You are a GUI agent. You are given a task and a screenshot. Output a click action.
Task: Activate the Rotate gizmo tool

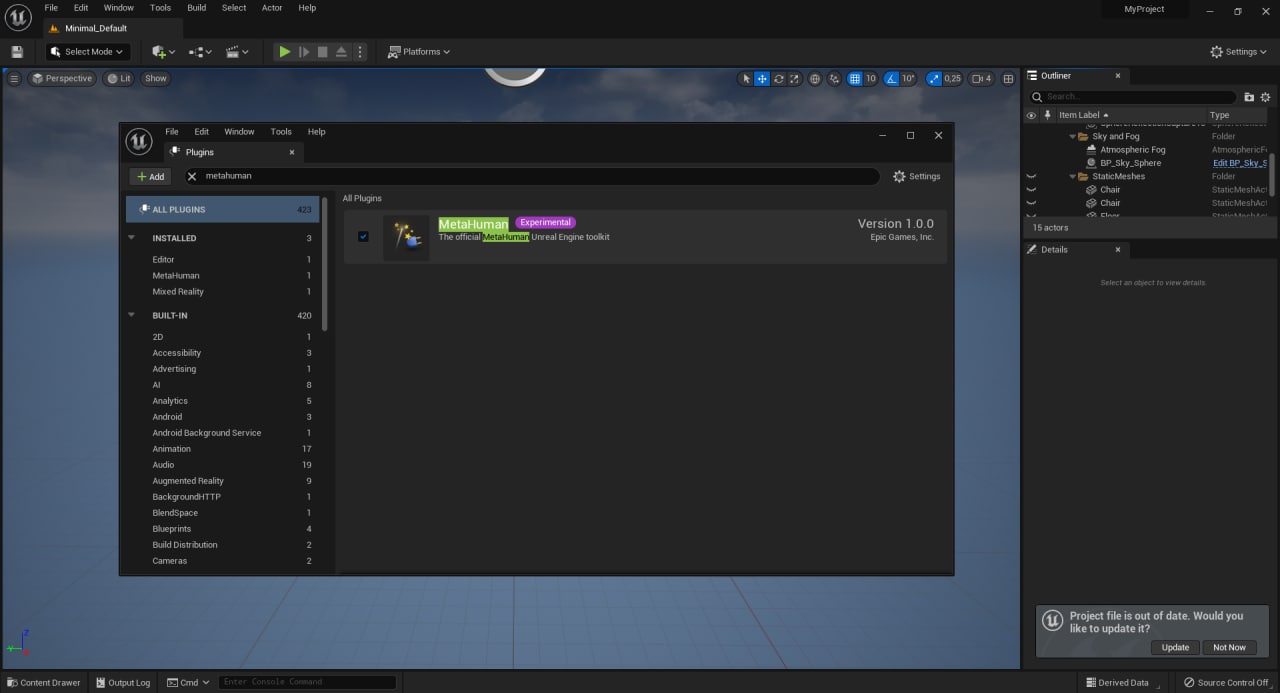tap(778, 78)
